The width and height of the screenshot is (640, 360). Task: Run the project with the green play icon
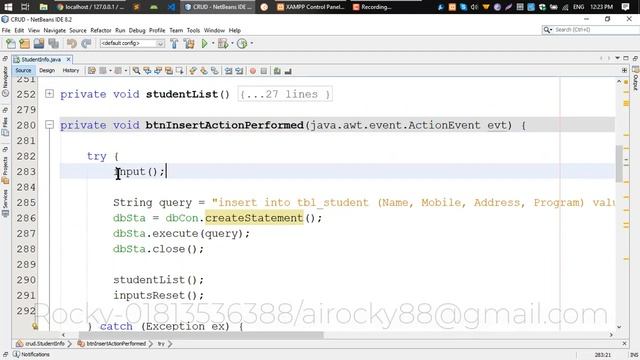204,43
